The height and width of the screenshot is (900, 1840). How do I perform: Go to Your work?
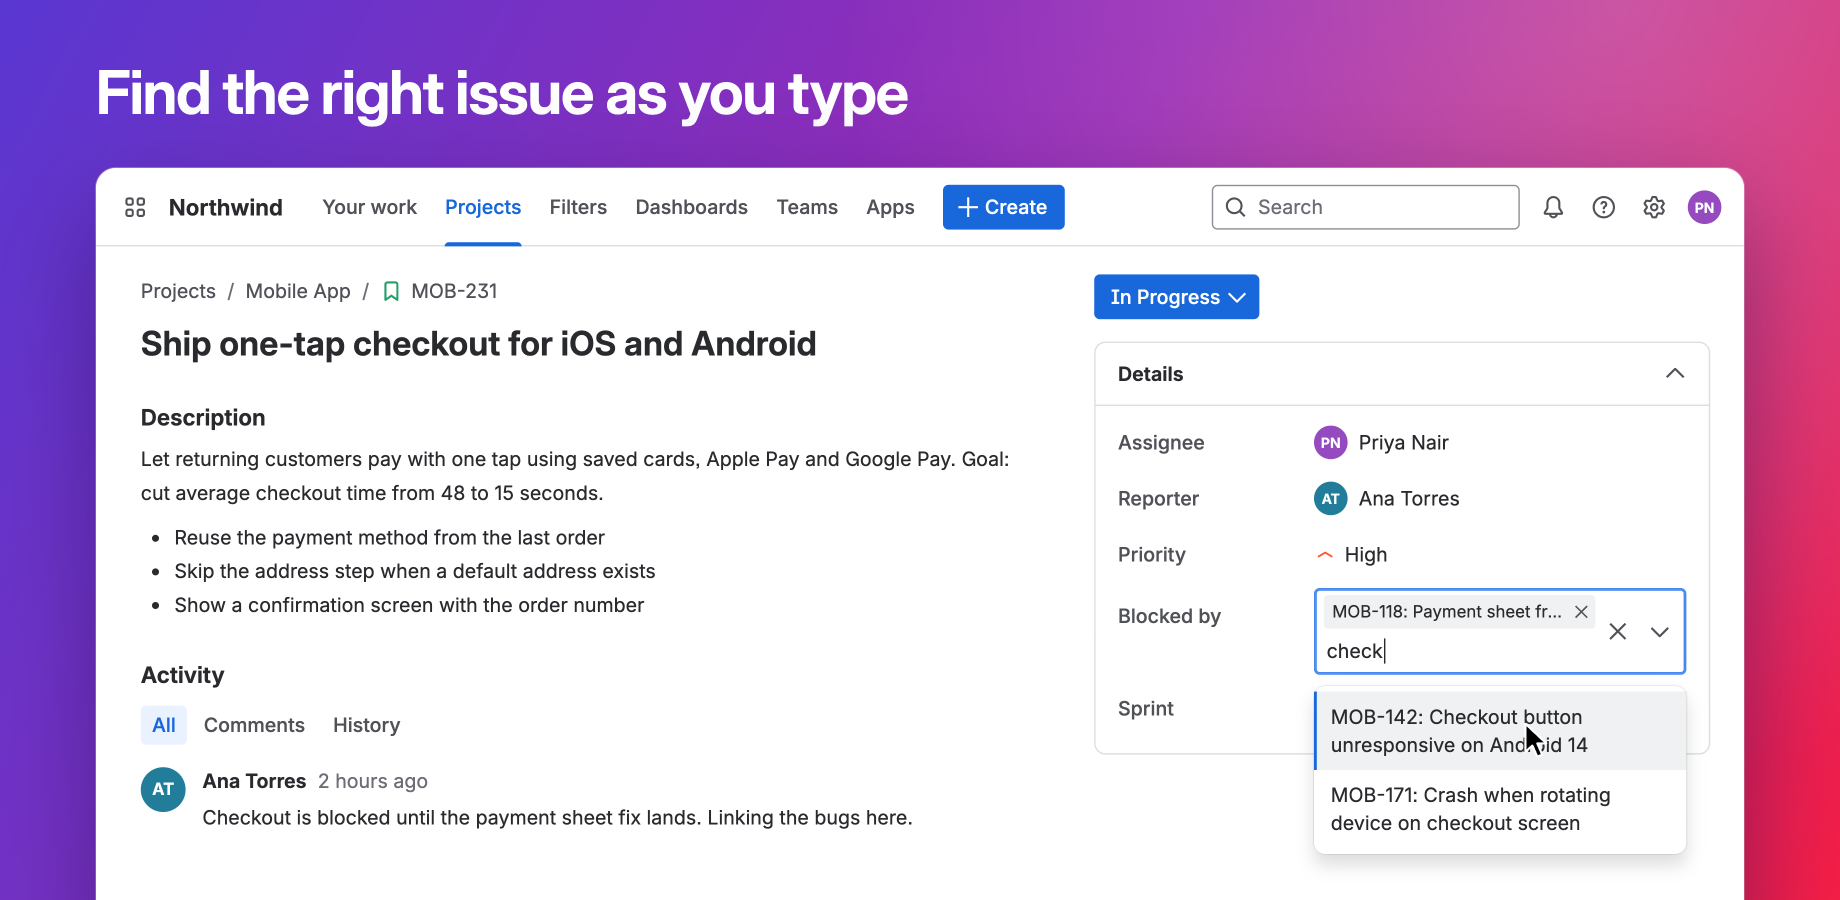click(369, 207)
